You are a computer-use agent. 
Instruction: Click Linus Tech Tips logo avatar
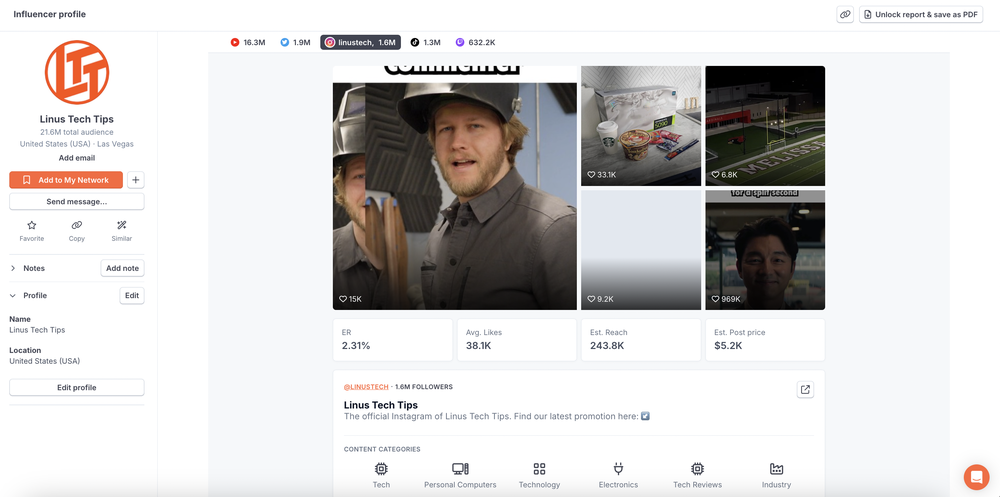[x=77, y=72]
